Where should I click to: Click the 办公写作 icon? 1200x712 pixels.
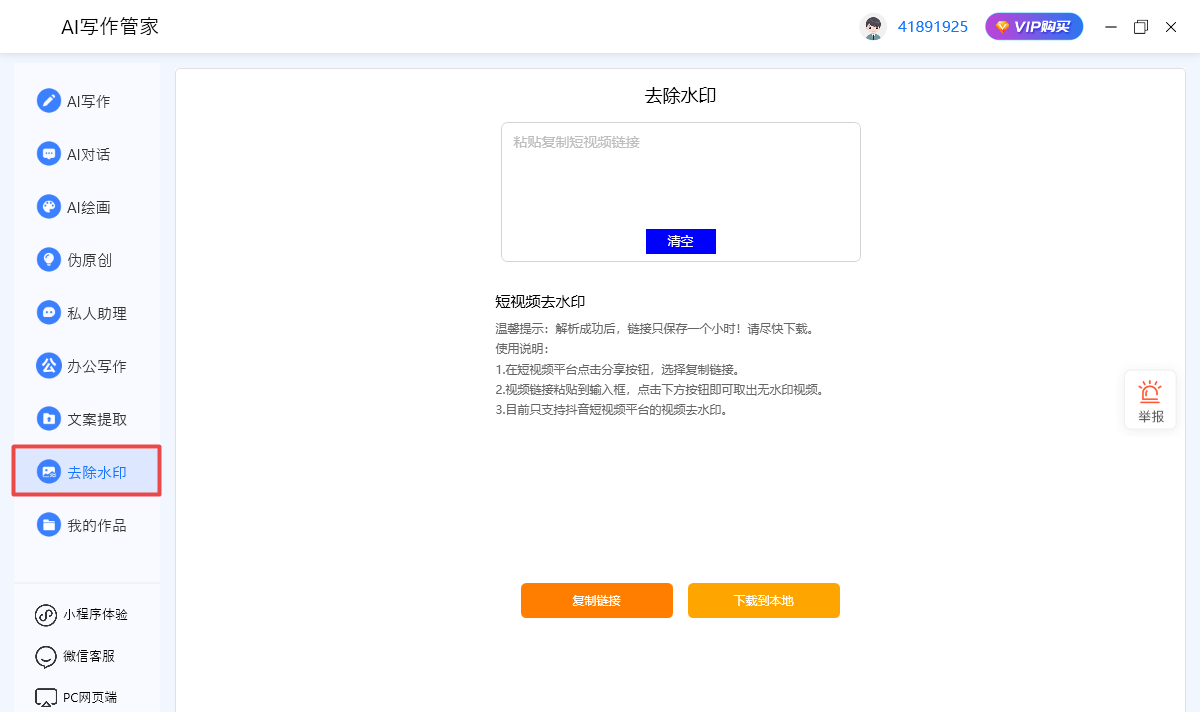tap(48, 366)
